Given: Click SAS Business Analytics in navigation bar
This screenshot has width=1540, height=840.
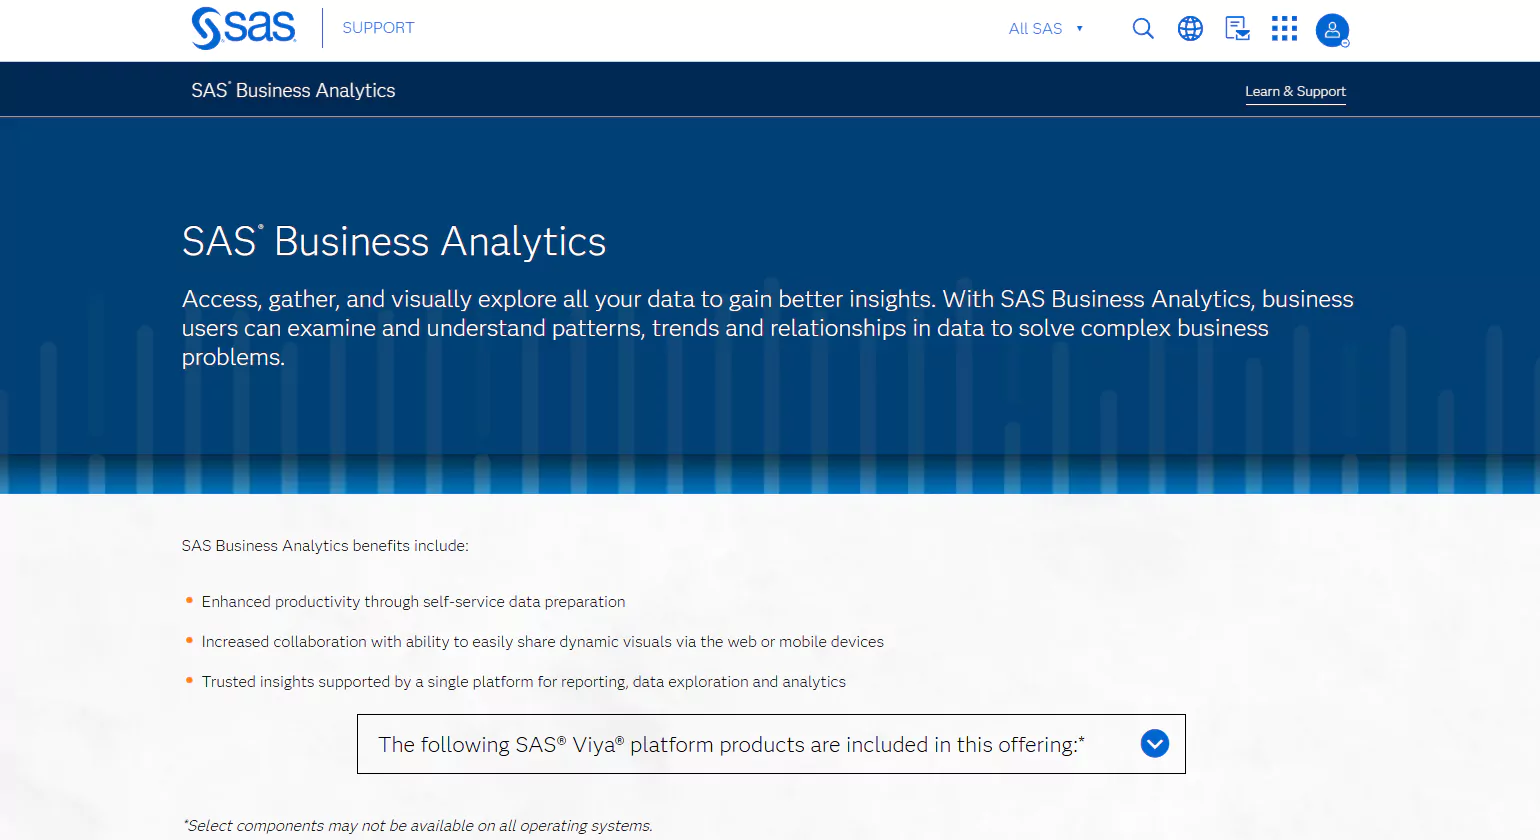Looking at the screenshot, I should click(x=293, y=91).
